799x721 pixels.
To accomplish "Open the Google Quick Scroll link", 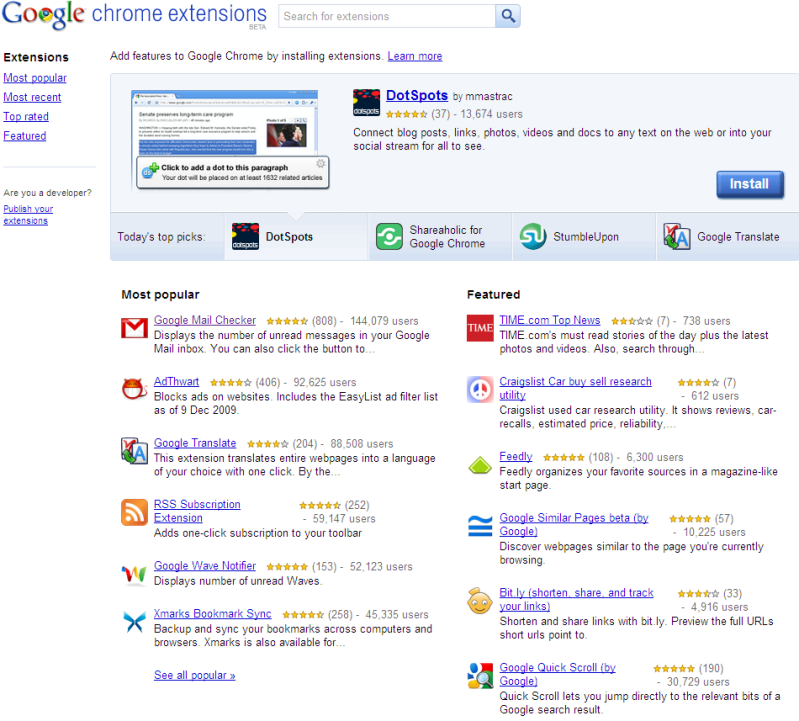I will point(557,674).
